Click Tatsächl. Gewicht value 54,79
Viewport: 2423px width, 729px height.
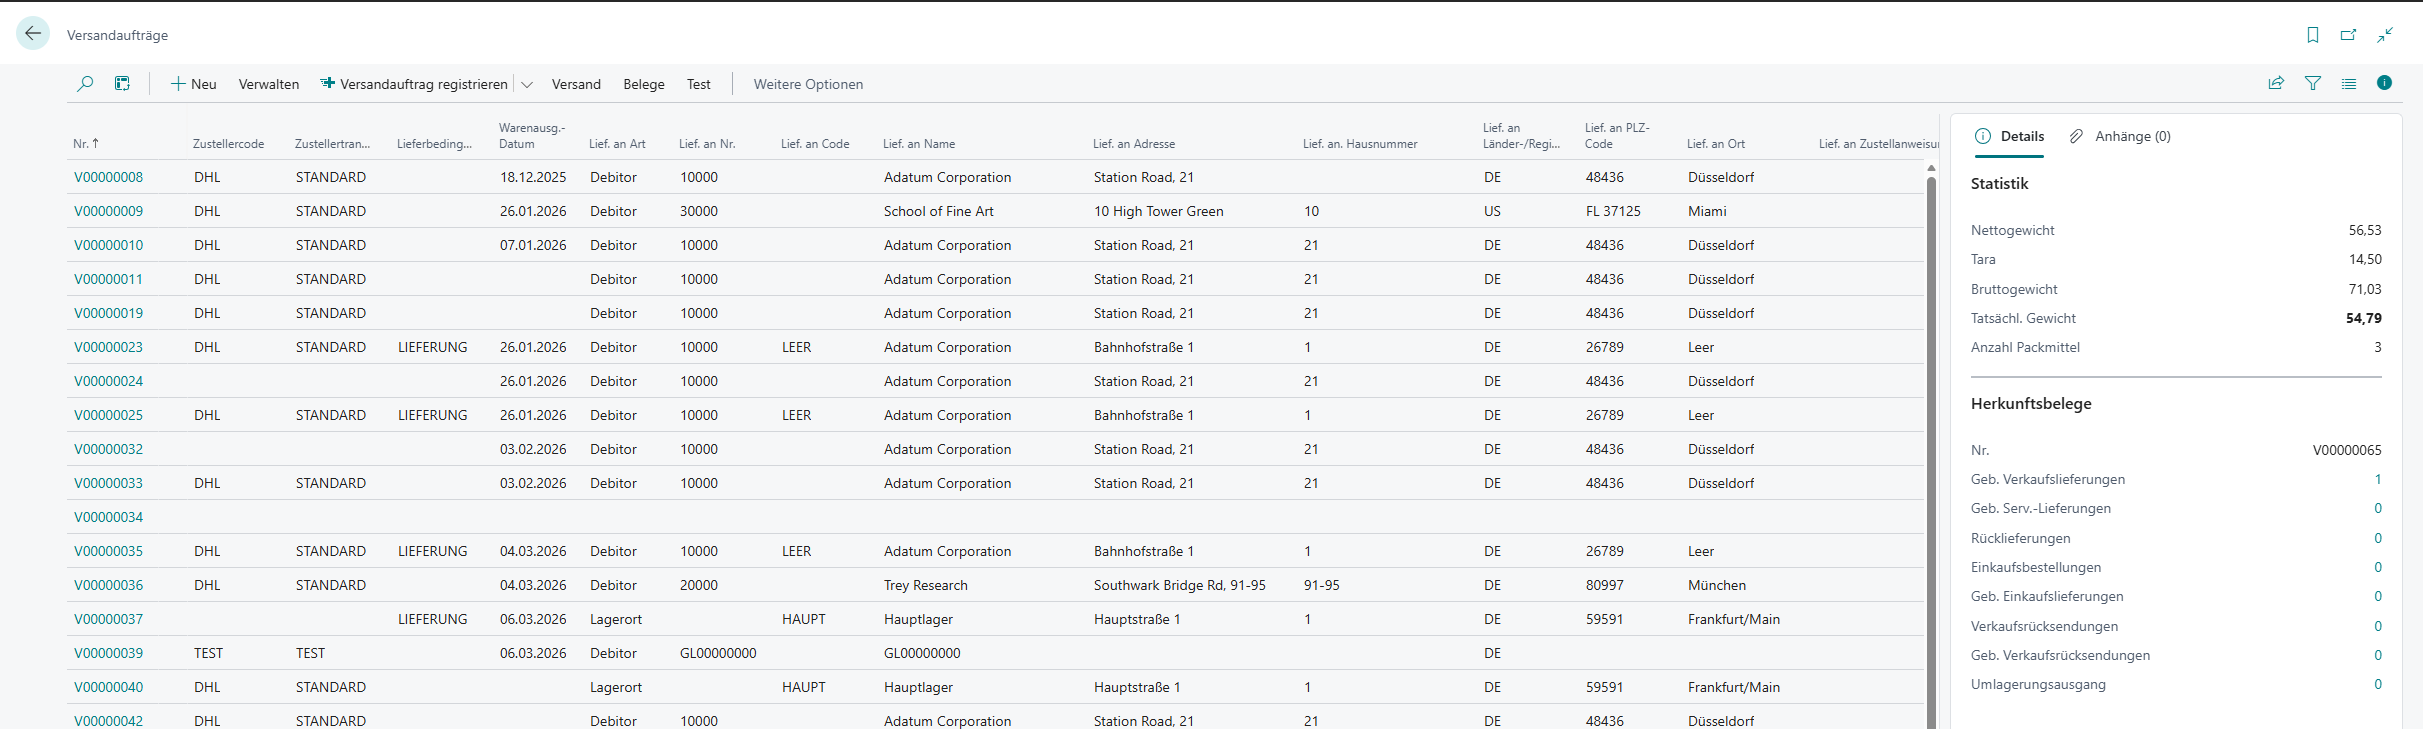point(2364,318)
